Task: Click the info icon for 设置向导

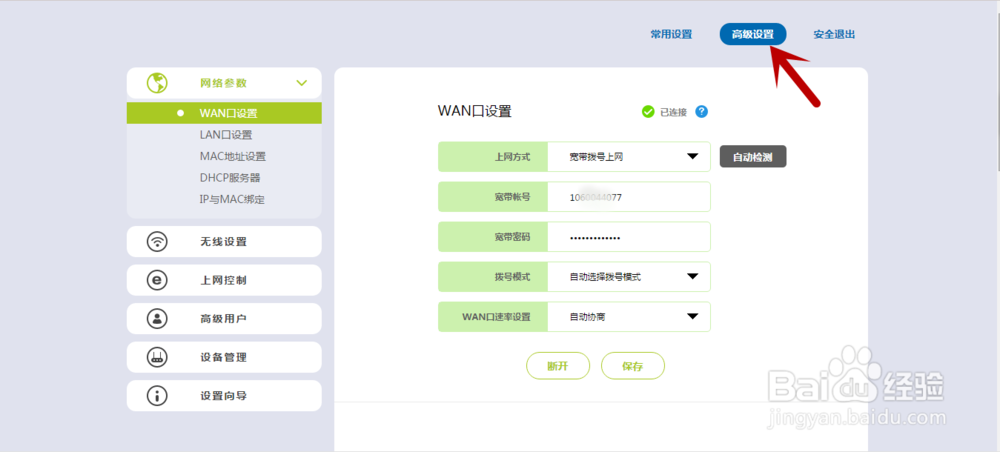Action: (157, 396)
